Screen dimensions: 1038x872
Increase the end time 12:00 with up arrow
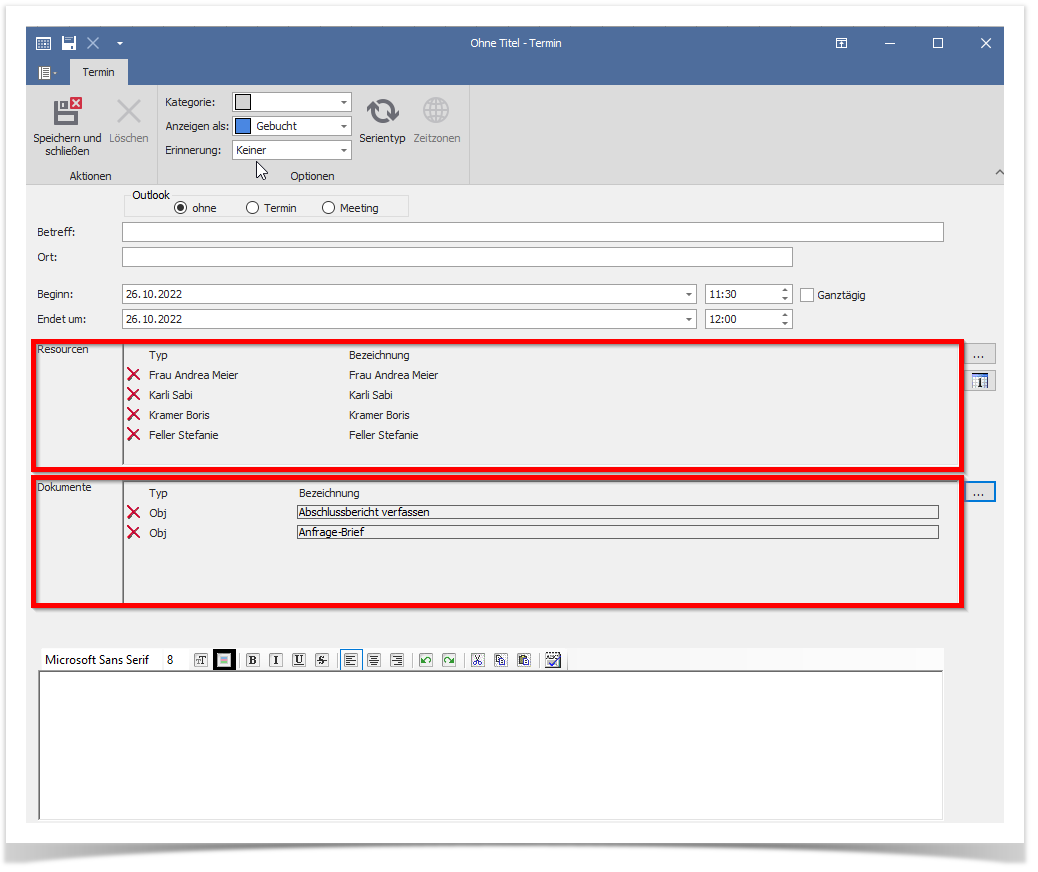click(x=785, y=315)
